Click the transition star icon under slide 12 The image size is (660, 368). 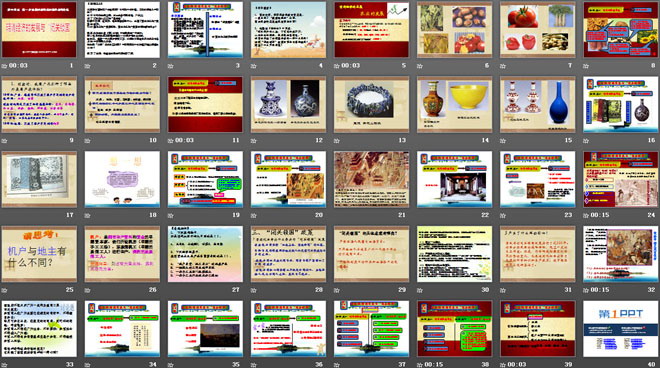(253, 141)
